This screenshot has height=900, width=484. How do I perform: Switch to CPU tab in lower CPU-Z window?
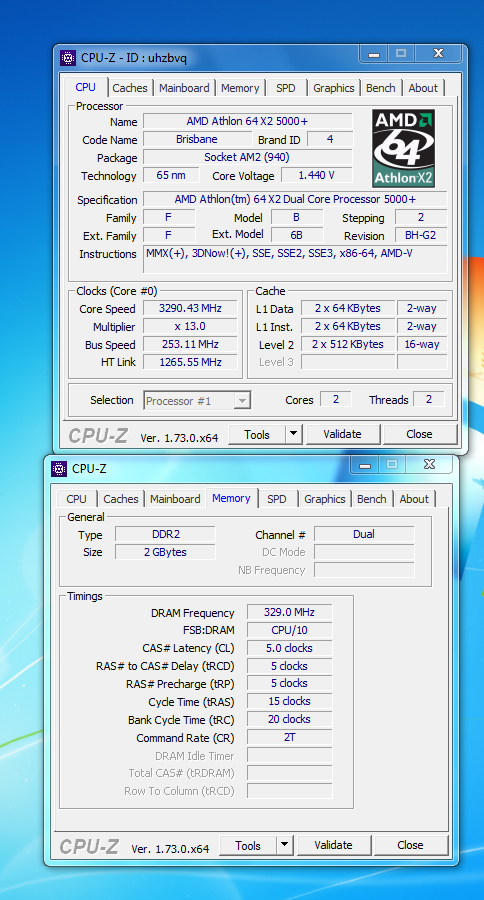tap(76, 499)
